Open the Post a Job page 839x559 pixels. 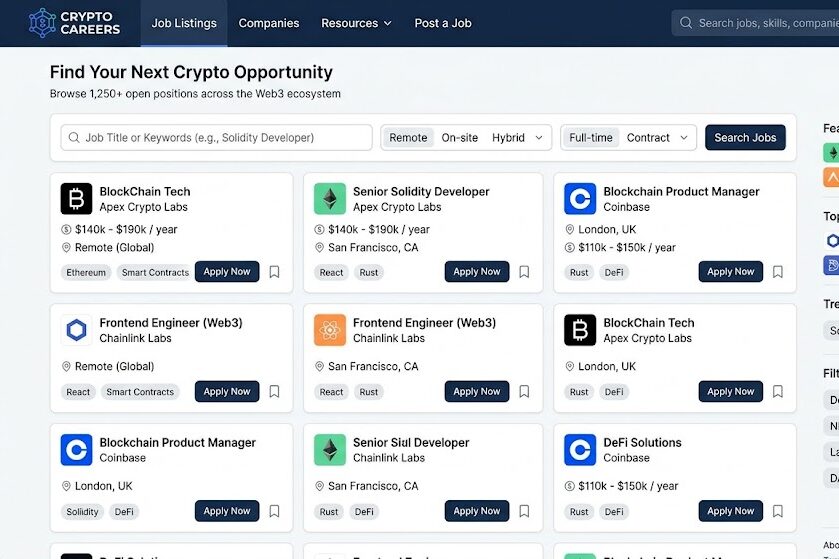click(443, 23)
